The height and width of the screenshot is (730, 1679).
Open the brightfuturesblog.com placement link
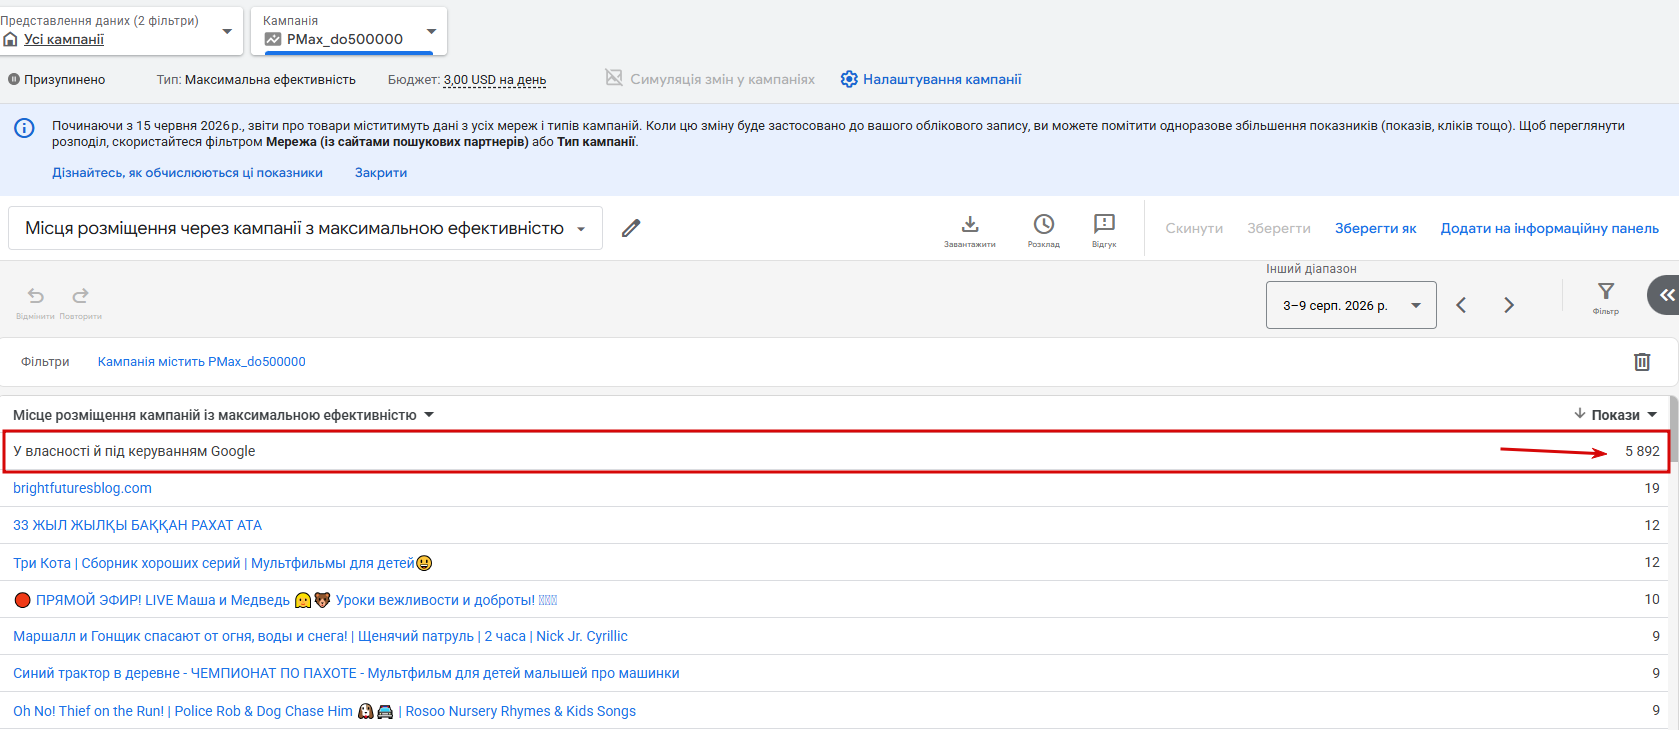click(x=82, y=488)
